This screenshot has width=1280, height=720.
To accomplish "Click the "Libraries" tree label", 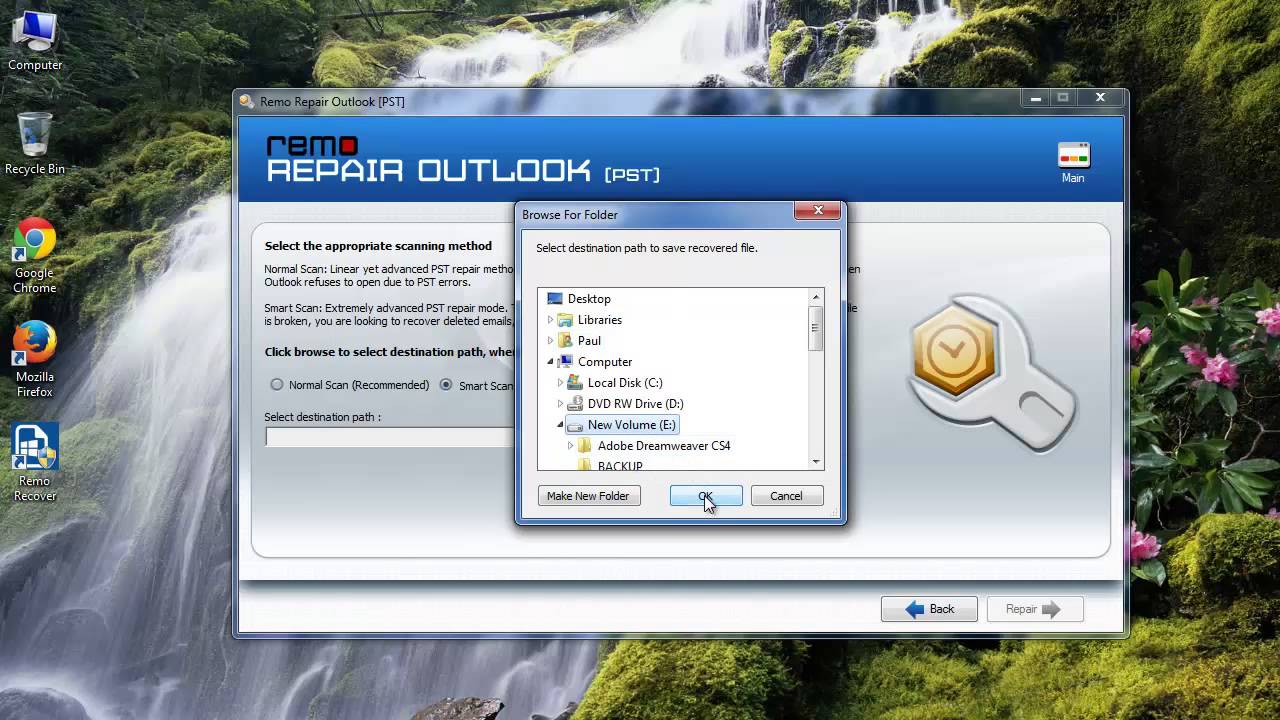I will pyautogui.click(x=600, y=319).
